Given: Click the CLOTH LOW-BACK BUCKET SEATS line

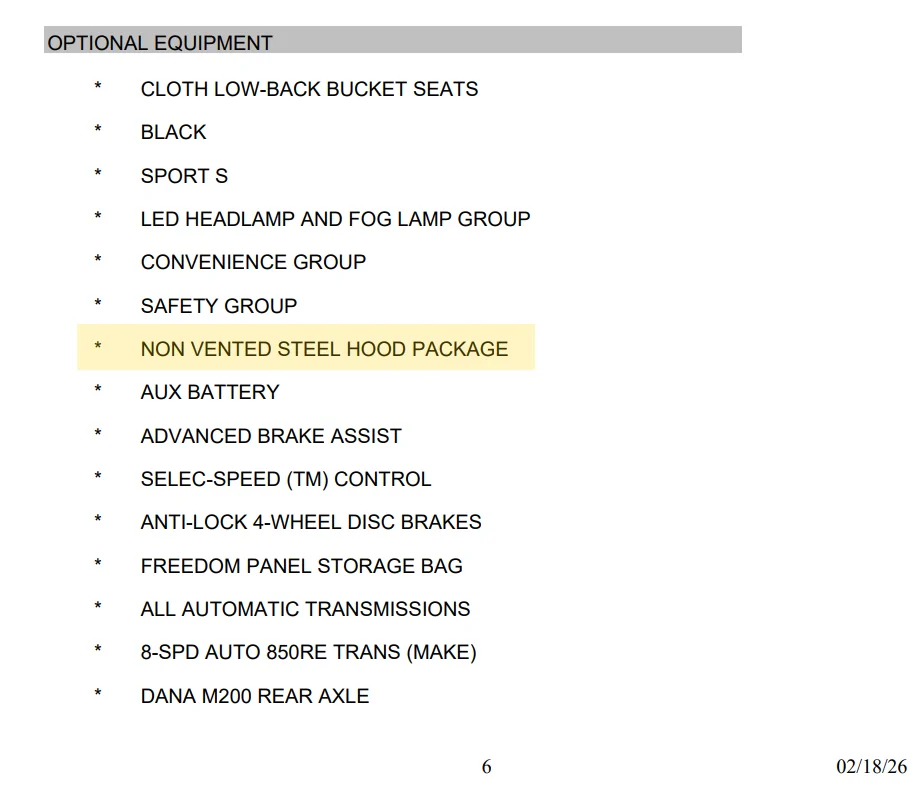Looking at the screenshot, I should (x=310, y=89).
